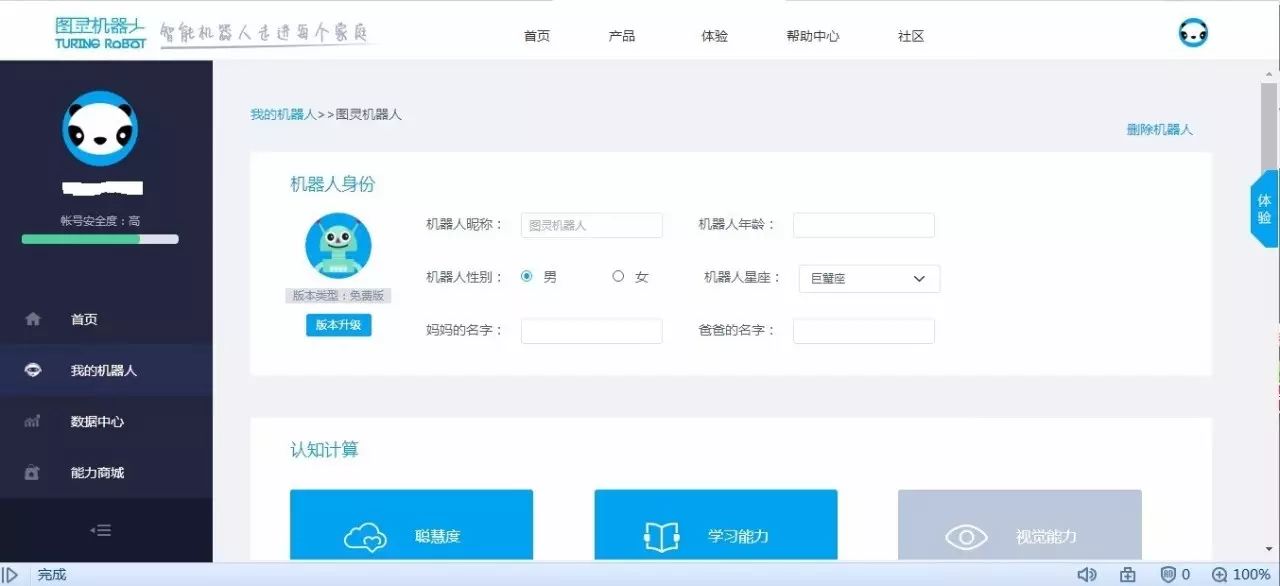Click the speaker volume icon in status bar
Viewport: 1280px width, 586px height.
1087,575
